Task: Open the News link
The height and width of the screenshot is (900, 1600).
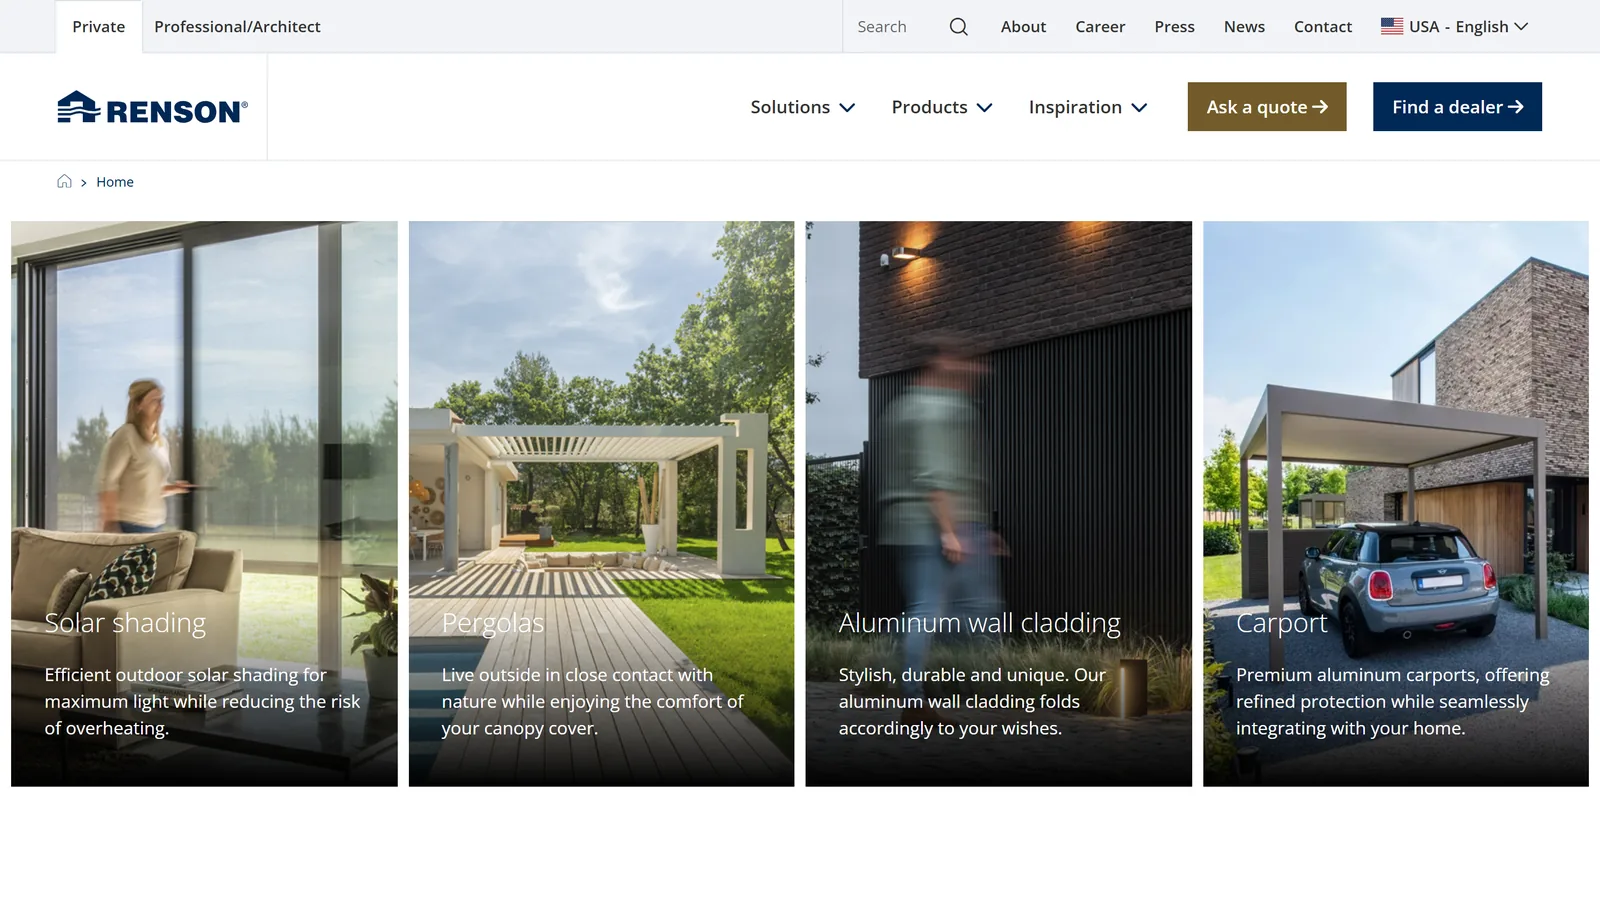Action: [x=1244, y=27]
